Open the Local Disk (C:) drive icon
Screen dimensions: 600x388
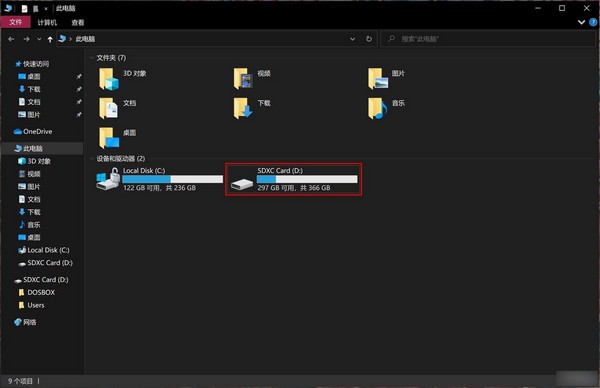pos(108,179)
